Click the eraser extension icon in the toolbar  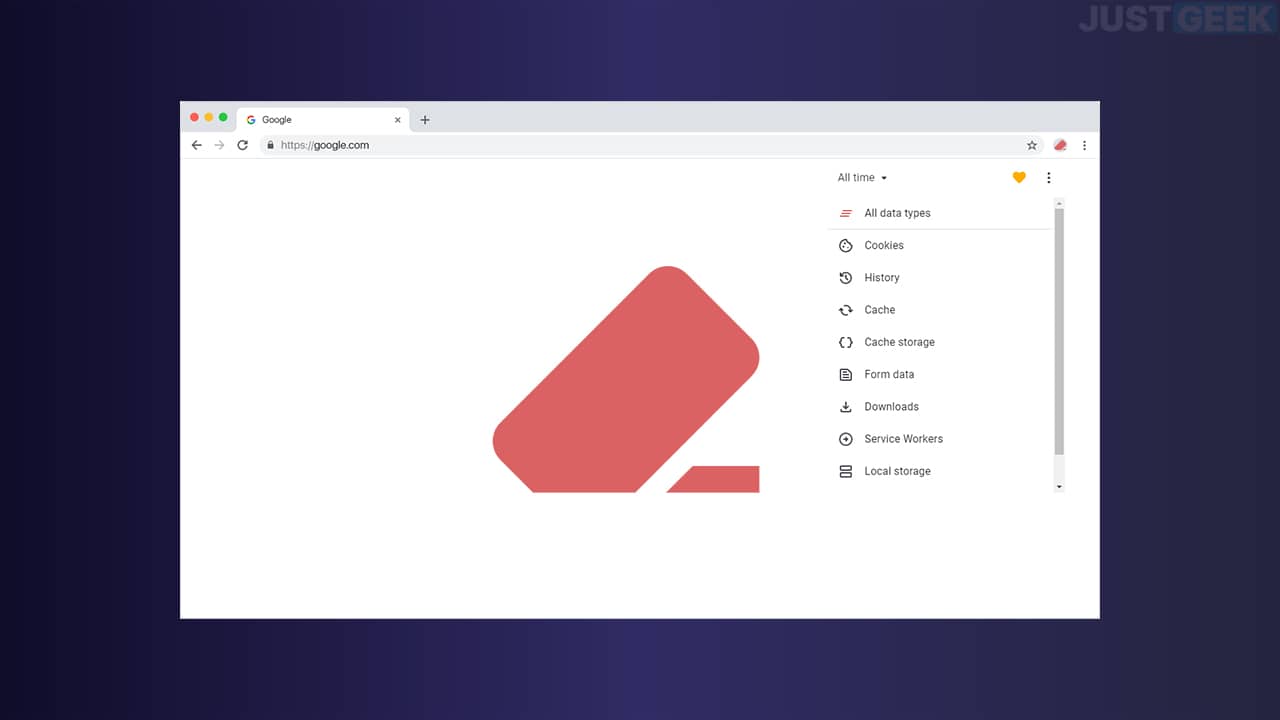tap(1060, 145)
